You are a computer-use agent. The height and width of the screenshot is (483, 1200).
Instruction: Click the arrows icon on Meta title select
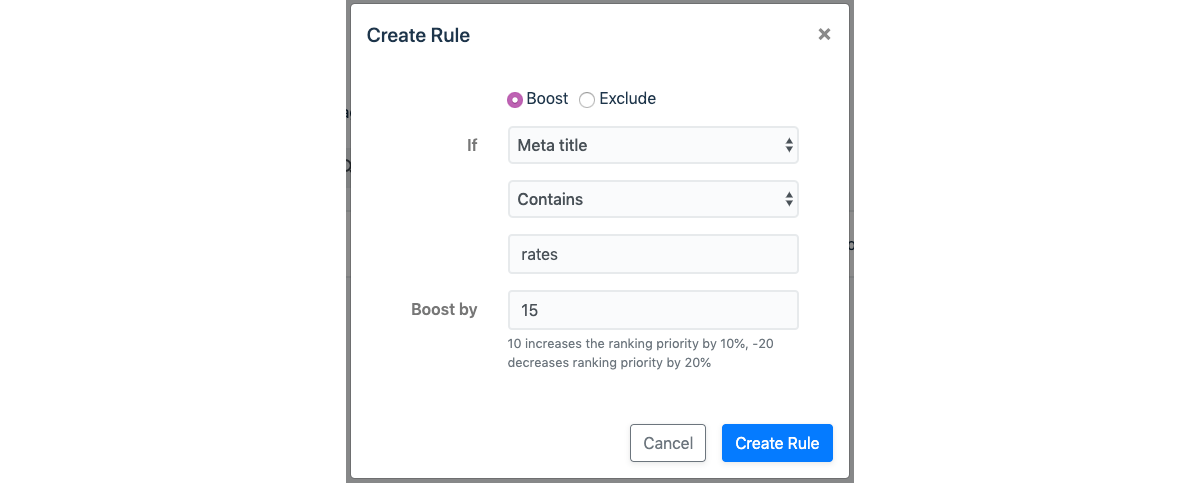pos(789,145)
